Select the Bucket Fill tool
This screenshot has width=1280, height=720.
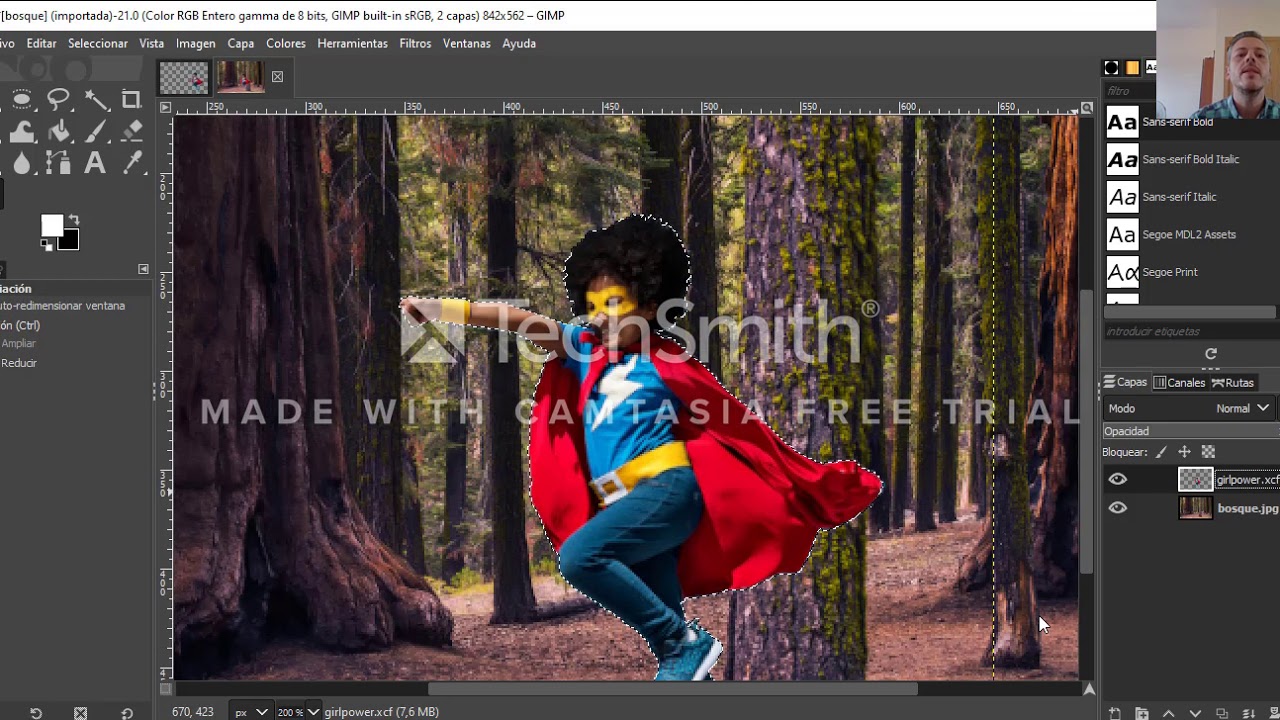[58, 131]
